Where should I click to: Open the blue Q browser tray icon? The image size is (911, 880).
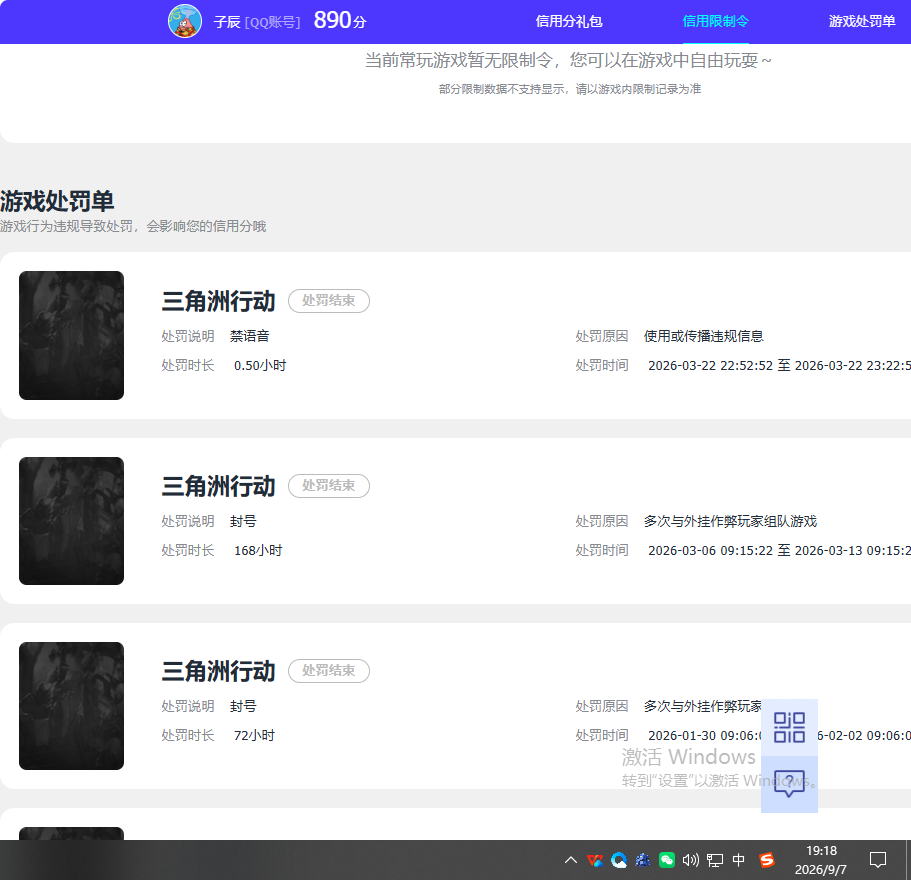coord(619,860)
